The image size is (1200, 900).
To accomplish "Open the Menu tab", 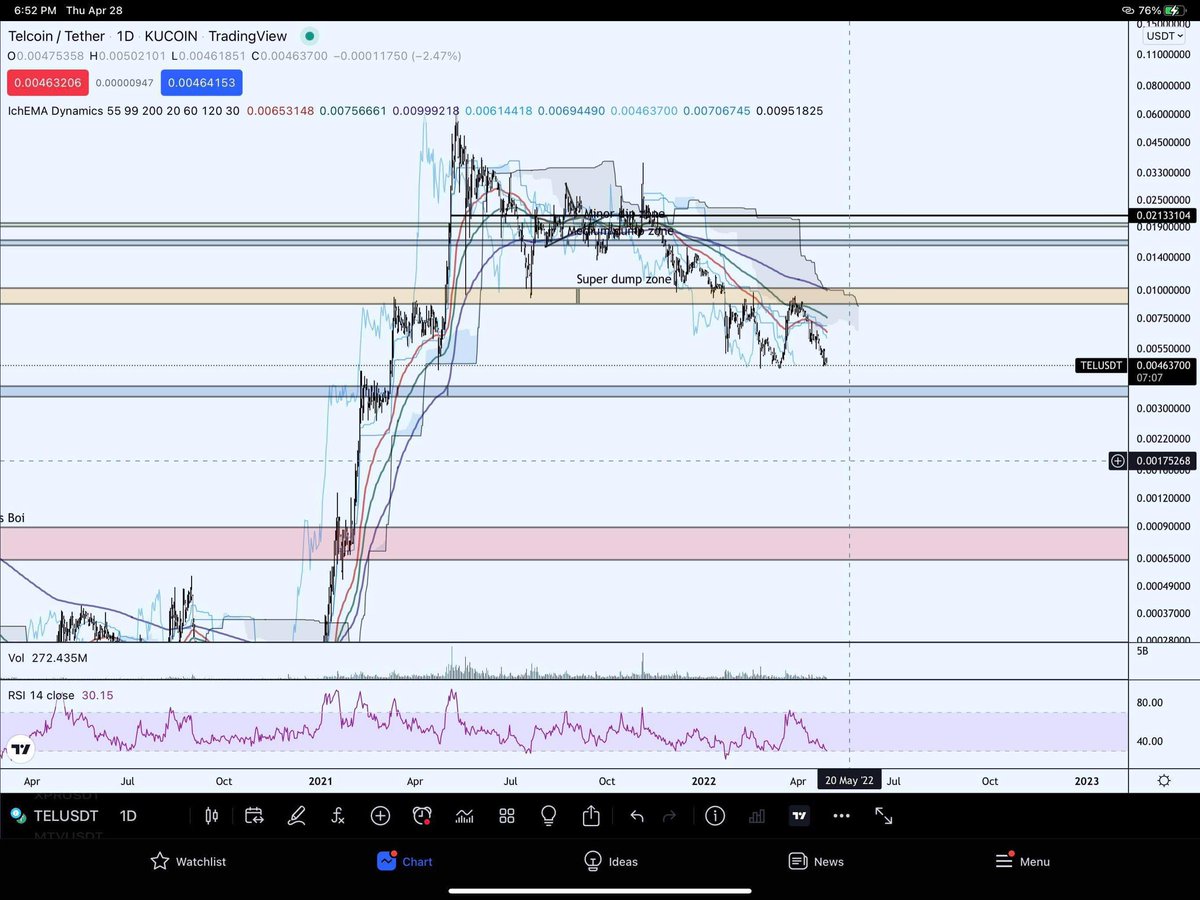I will [x=1023, y=861].
